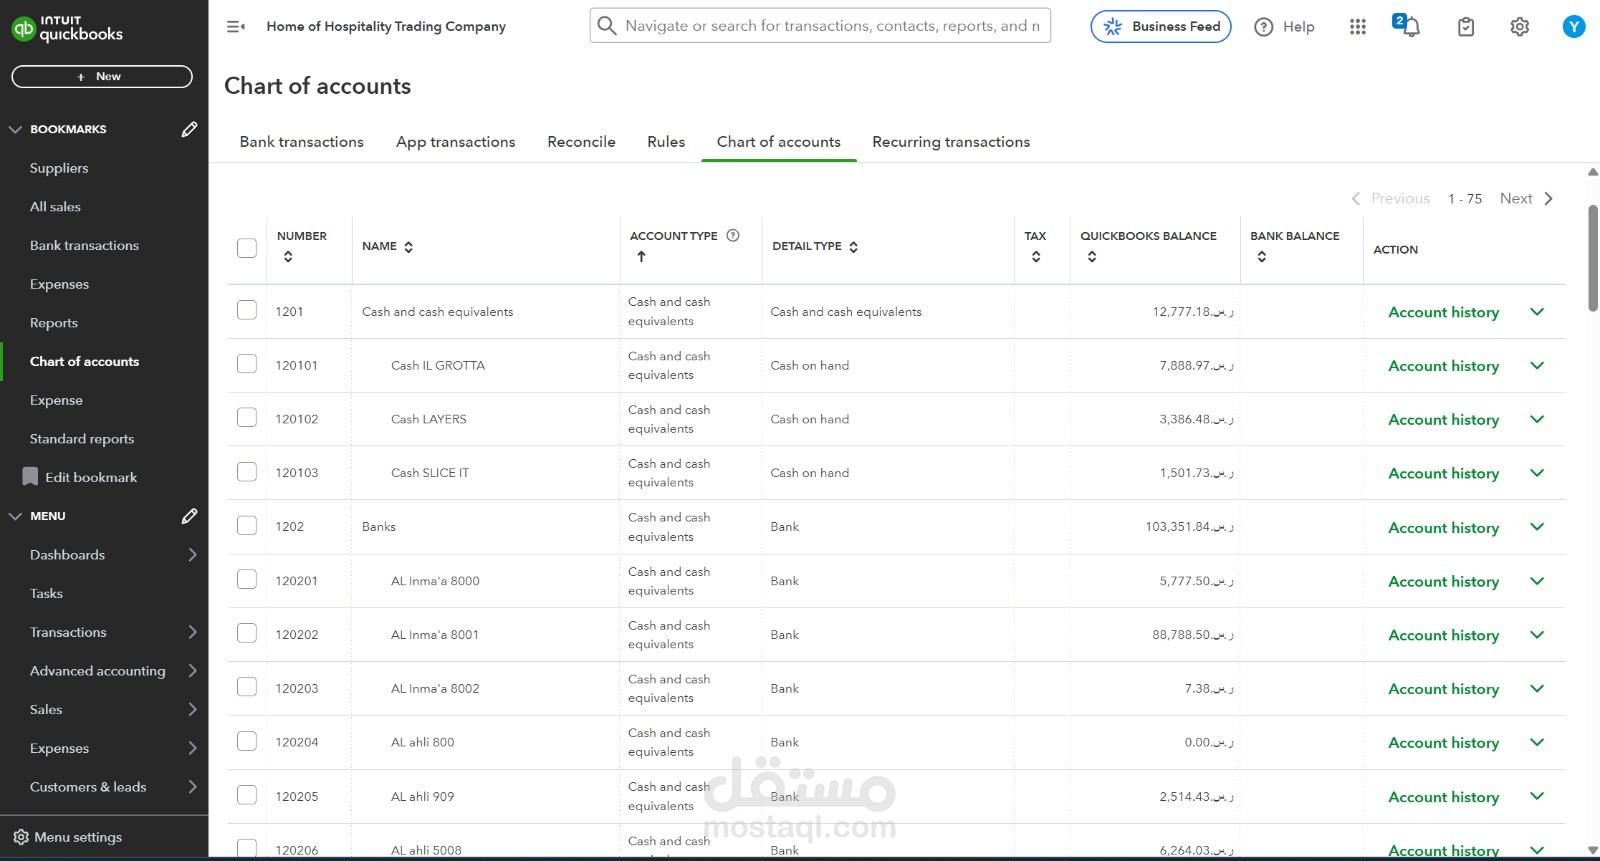Open Account history for AL Inma'a 8001
Viewport: 1600px width, 861px height.
click(1443, 635)
